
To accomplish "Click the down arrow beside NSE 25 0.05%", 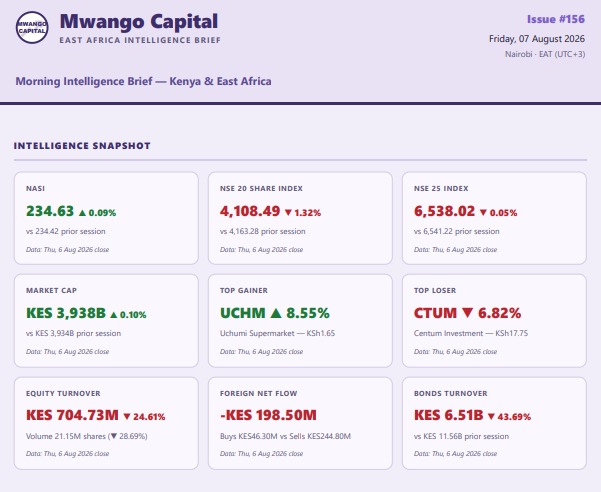I will click(483, 213).
